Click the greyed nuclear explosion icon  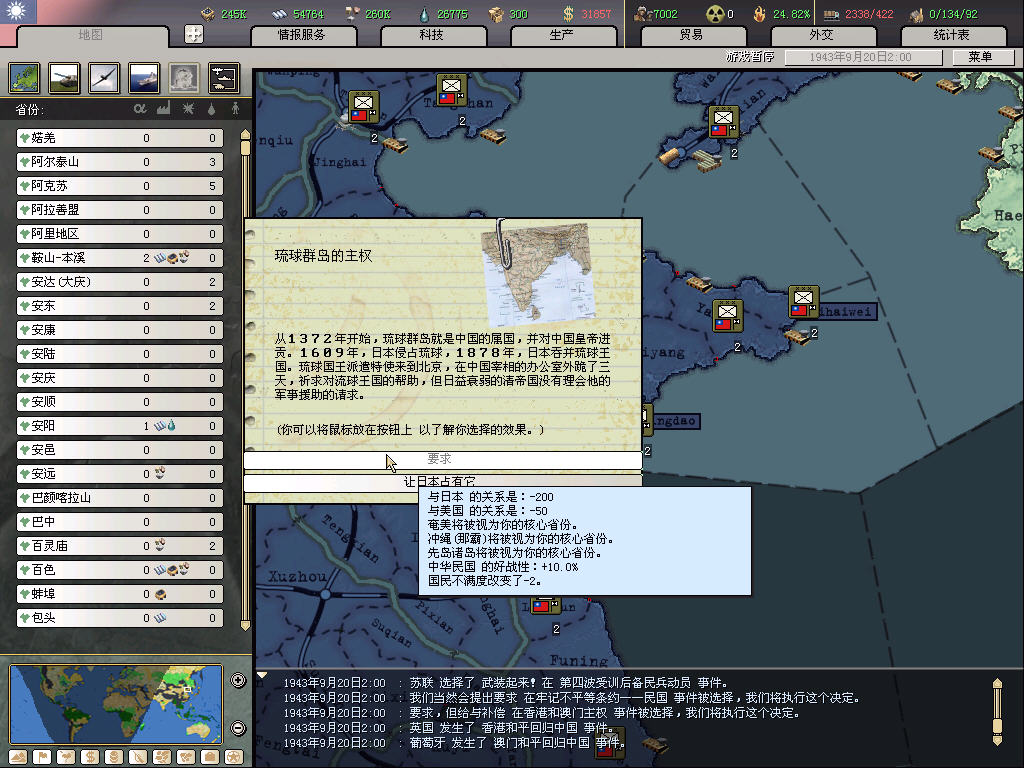click(184, 78)
